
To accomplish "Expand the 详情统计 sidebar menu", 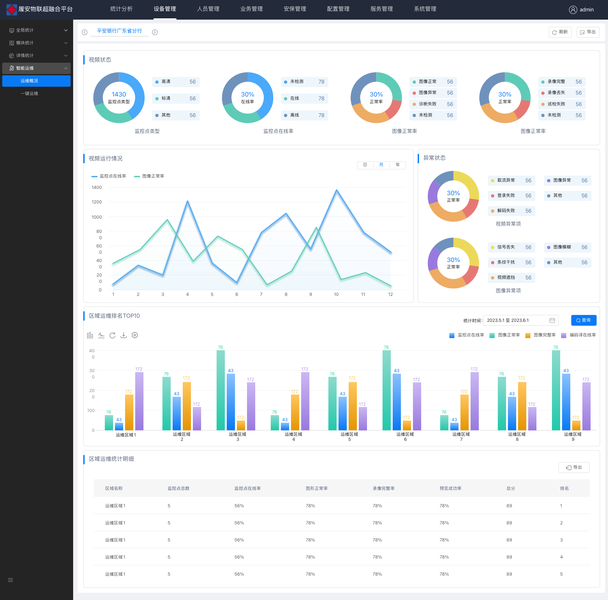I will [x=38, y=55].
